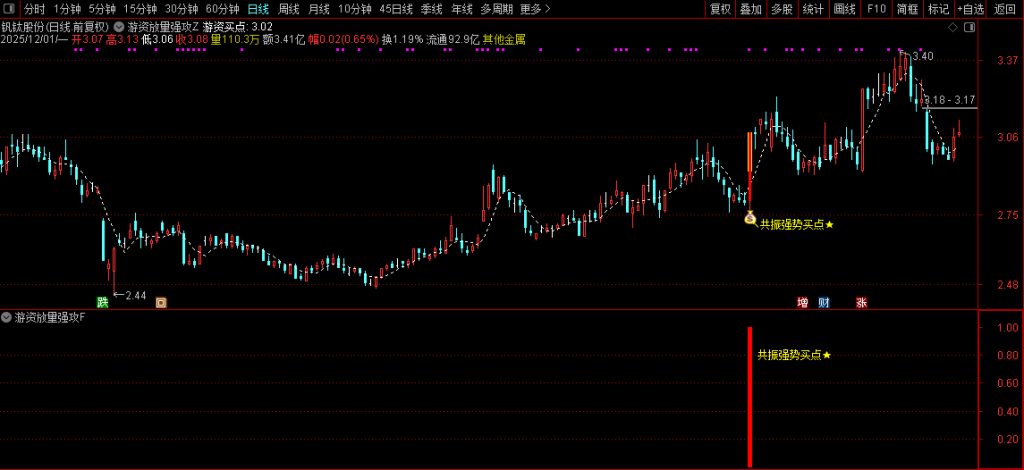Viewport: 1024px width, 470px height.
Task: Click the 2.75 price axis label
Action: coord(1008,215)
